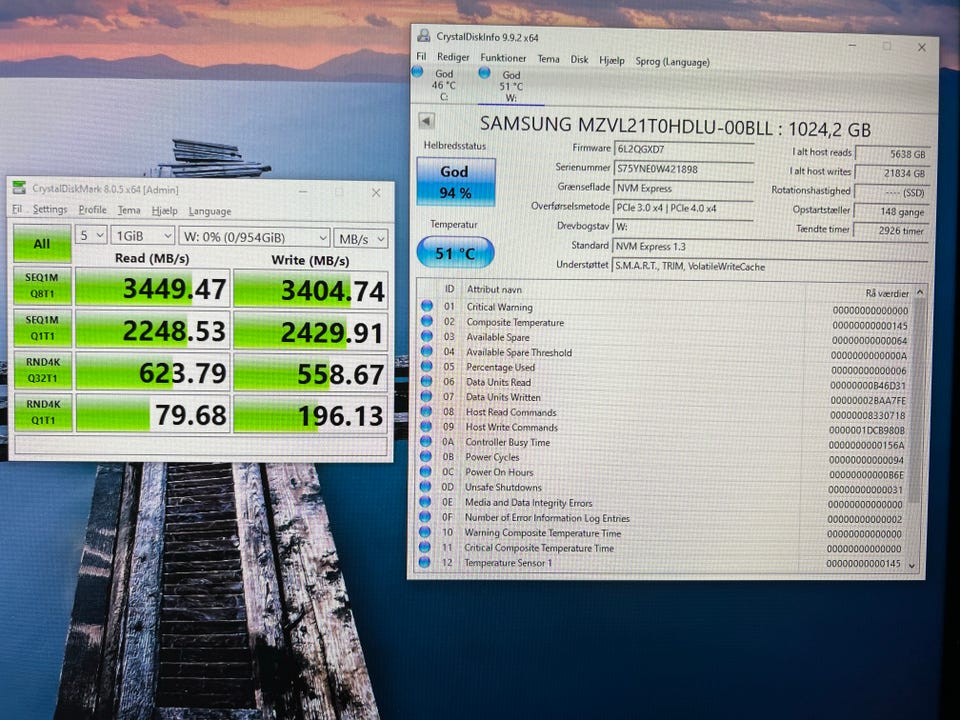Click status icon for Available Spare Threshold row
Image resolution: width=960 pixels, height=720 pixels.
pyautogui.click(x=427, y=351)
